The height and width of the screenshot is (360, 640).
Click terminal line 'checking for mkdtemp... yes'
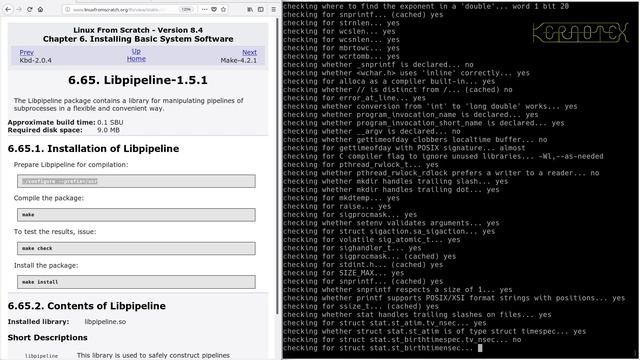tap(341, 198)
